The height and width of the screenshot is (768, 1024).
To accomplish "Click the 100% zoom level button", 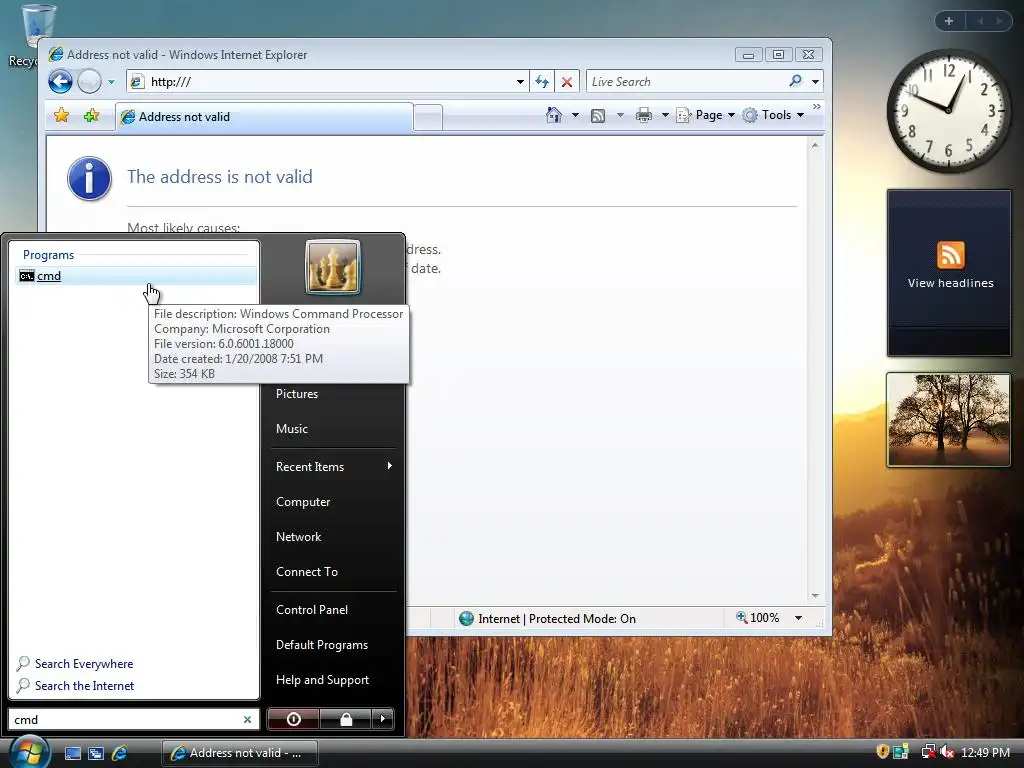I will [758, 618].
